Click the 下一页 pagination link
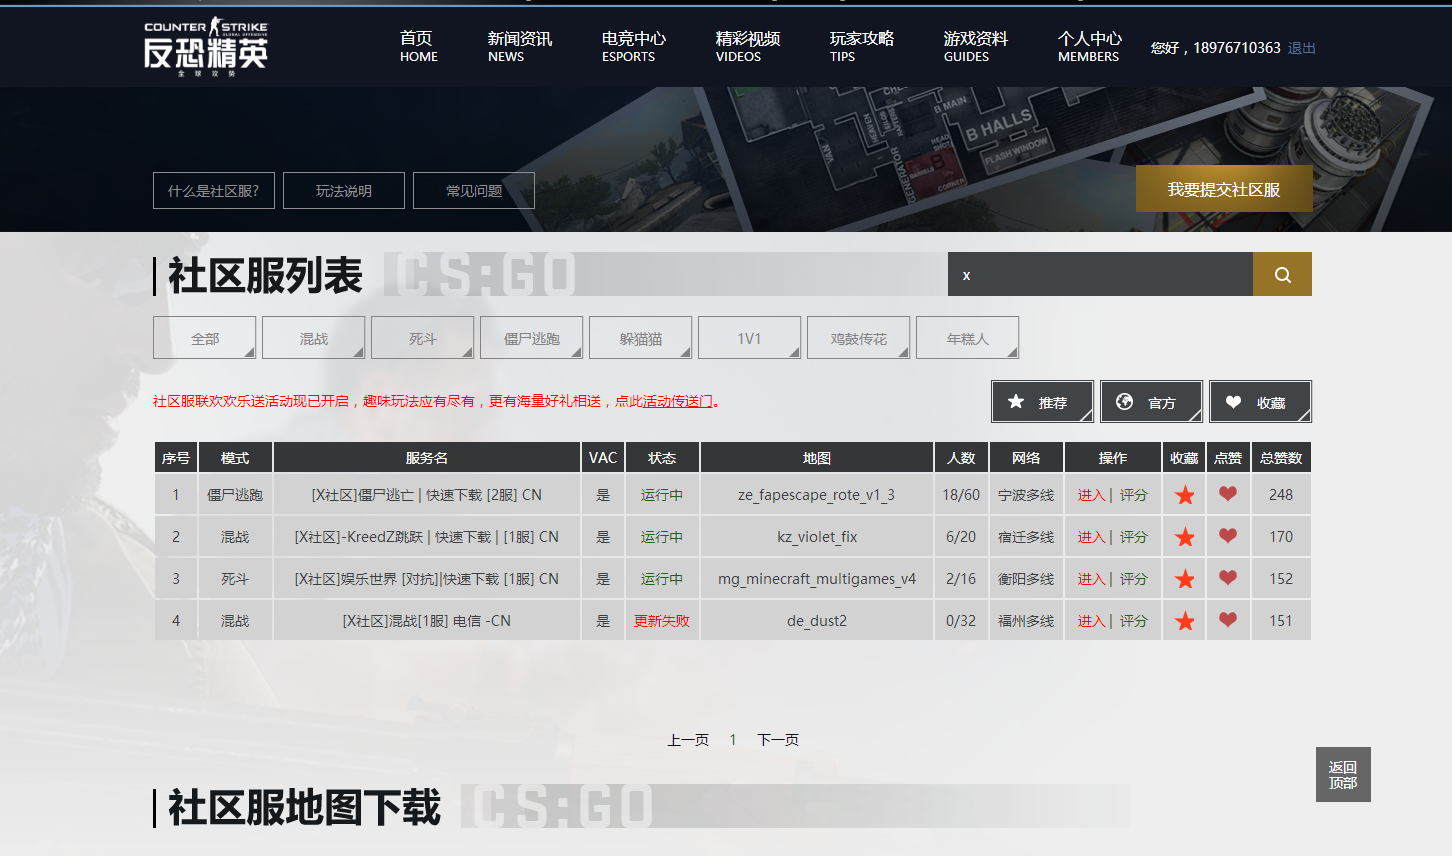Image resolution: width=1452 pixels, height=856 pixels. click(x=777, y=740)
